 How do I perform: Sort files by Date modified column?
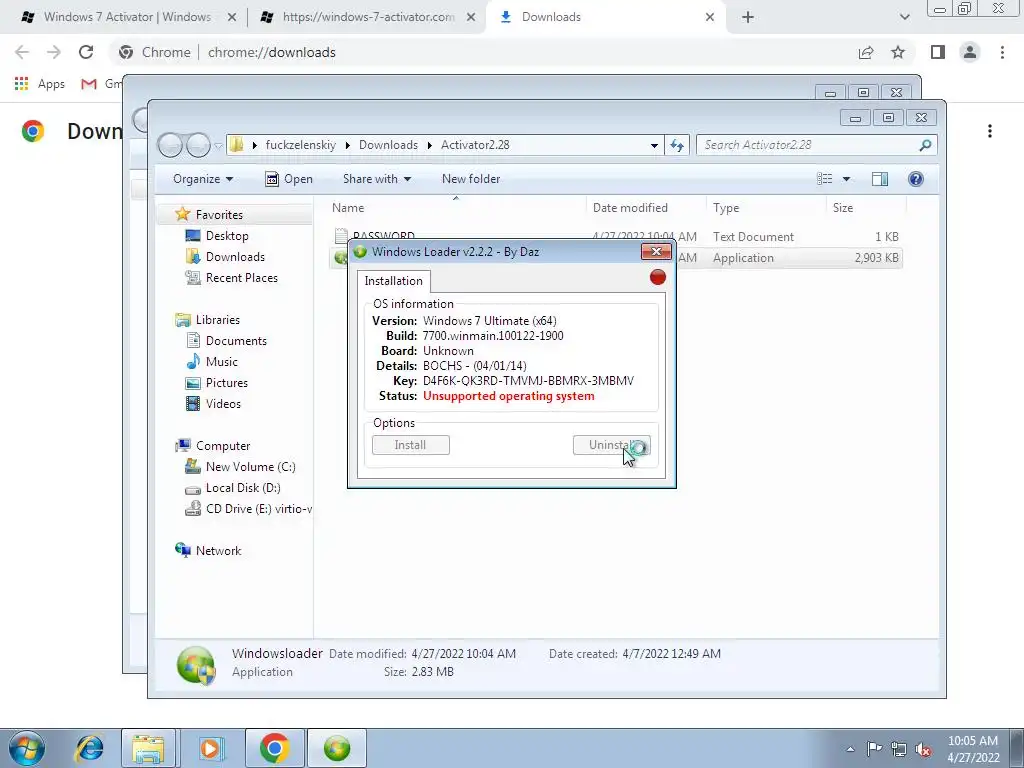coord(645,208)
